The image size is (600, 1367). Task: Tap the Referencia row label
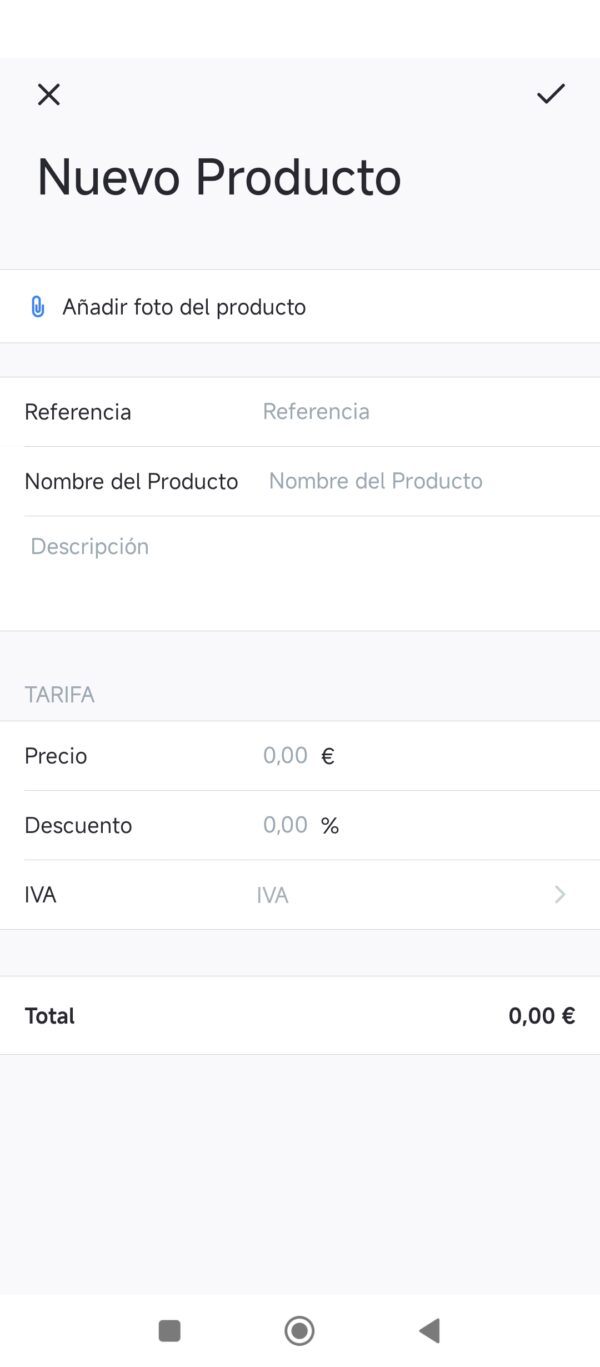(78, 412)
